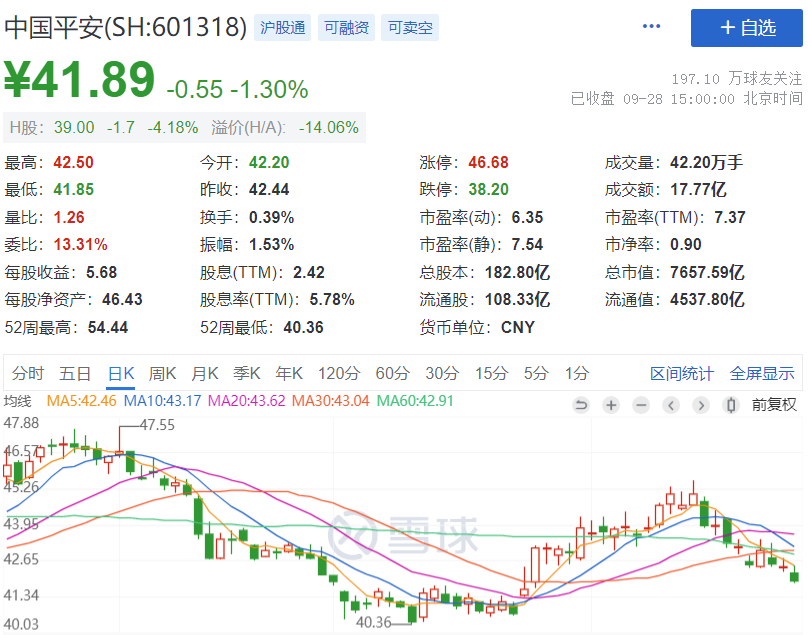Add stock with the +自选 button

click(747, 28)
